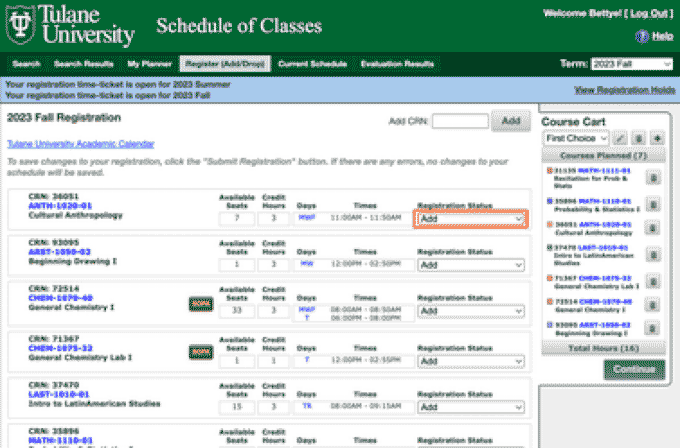Remove Intro to LatinAmerican Studies from cart

(653, 255)
